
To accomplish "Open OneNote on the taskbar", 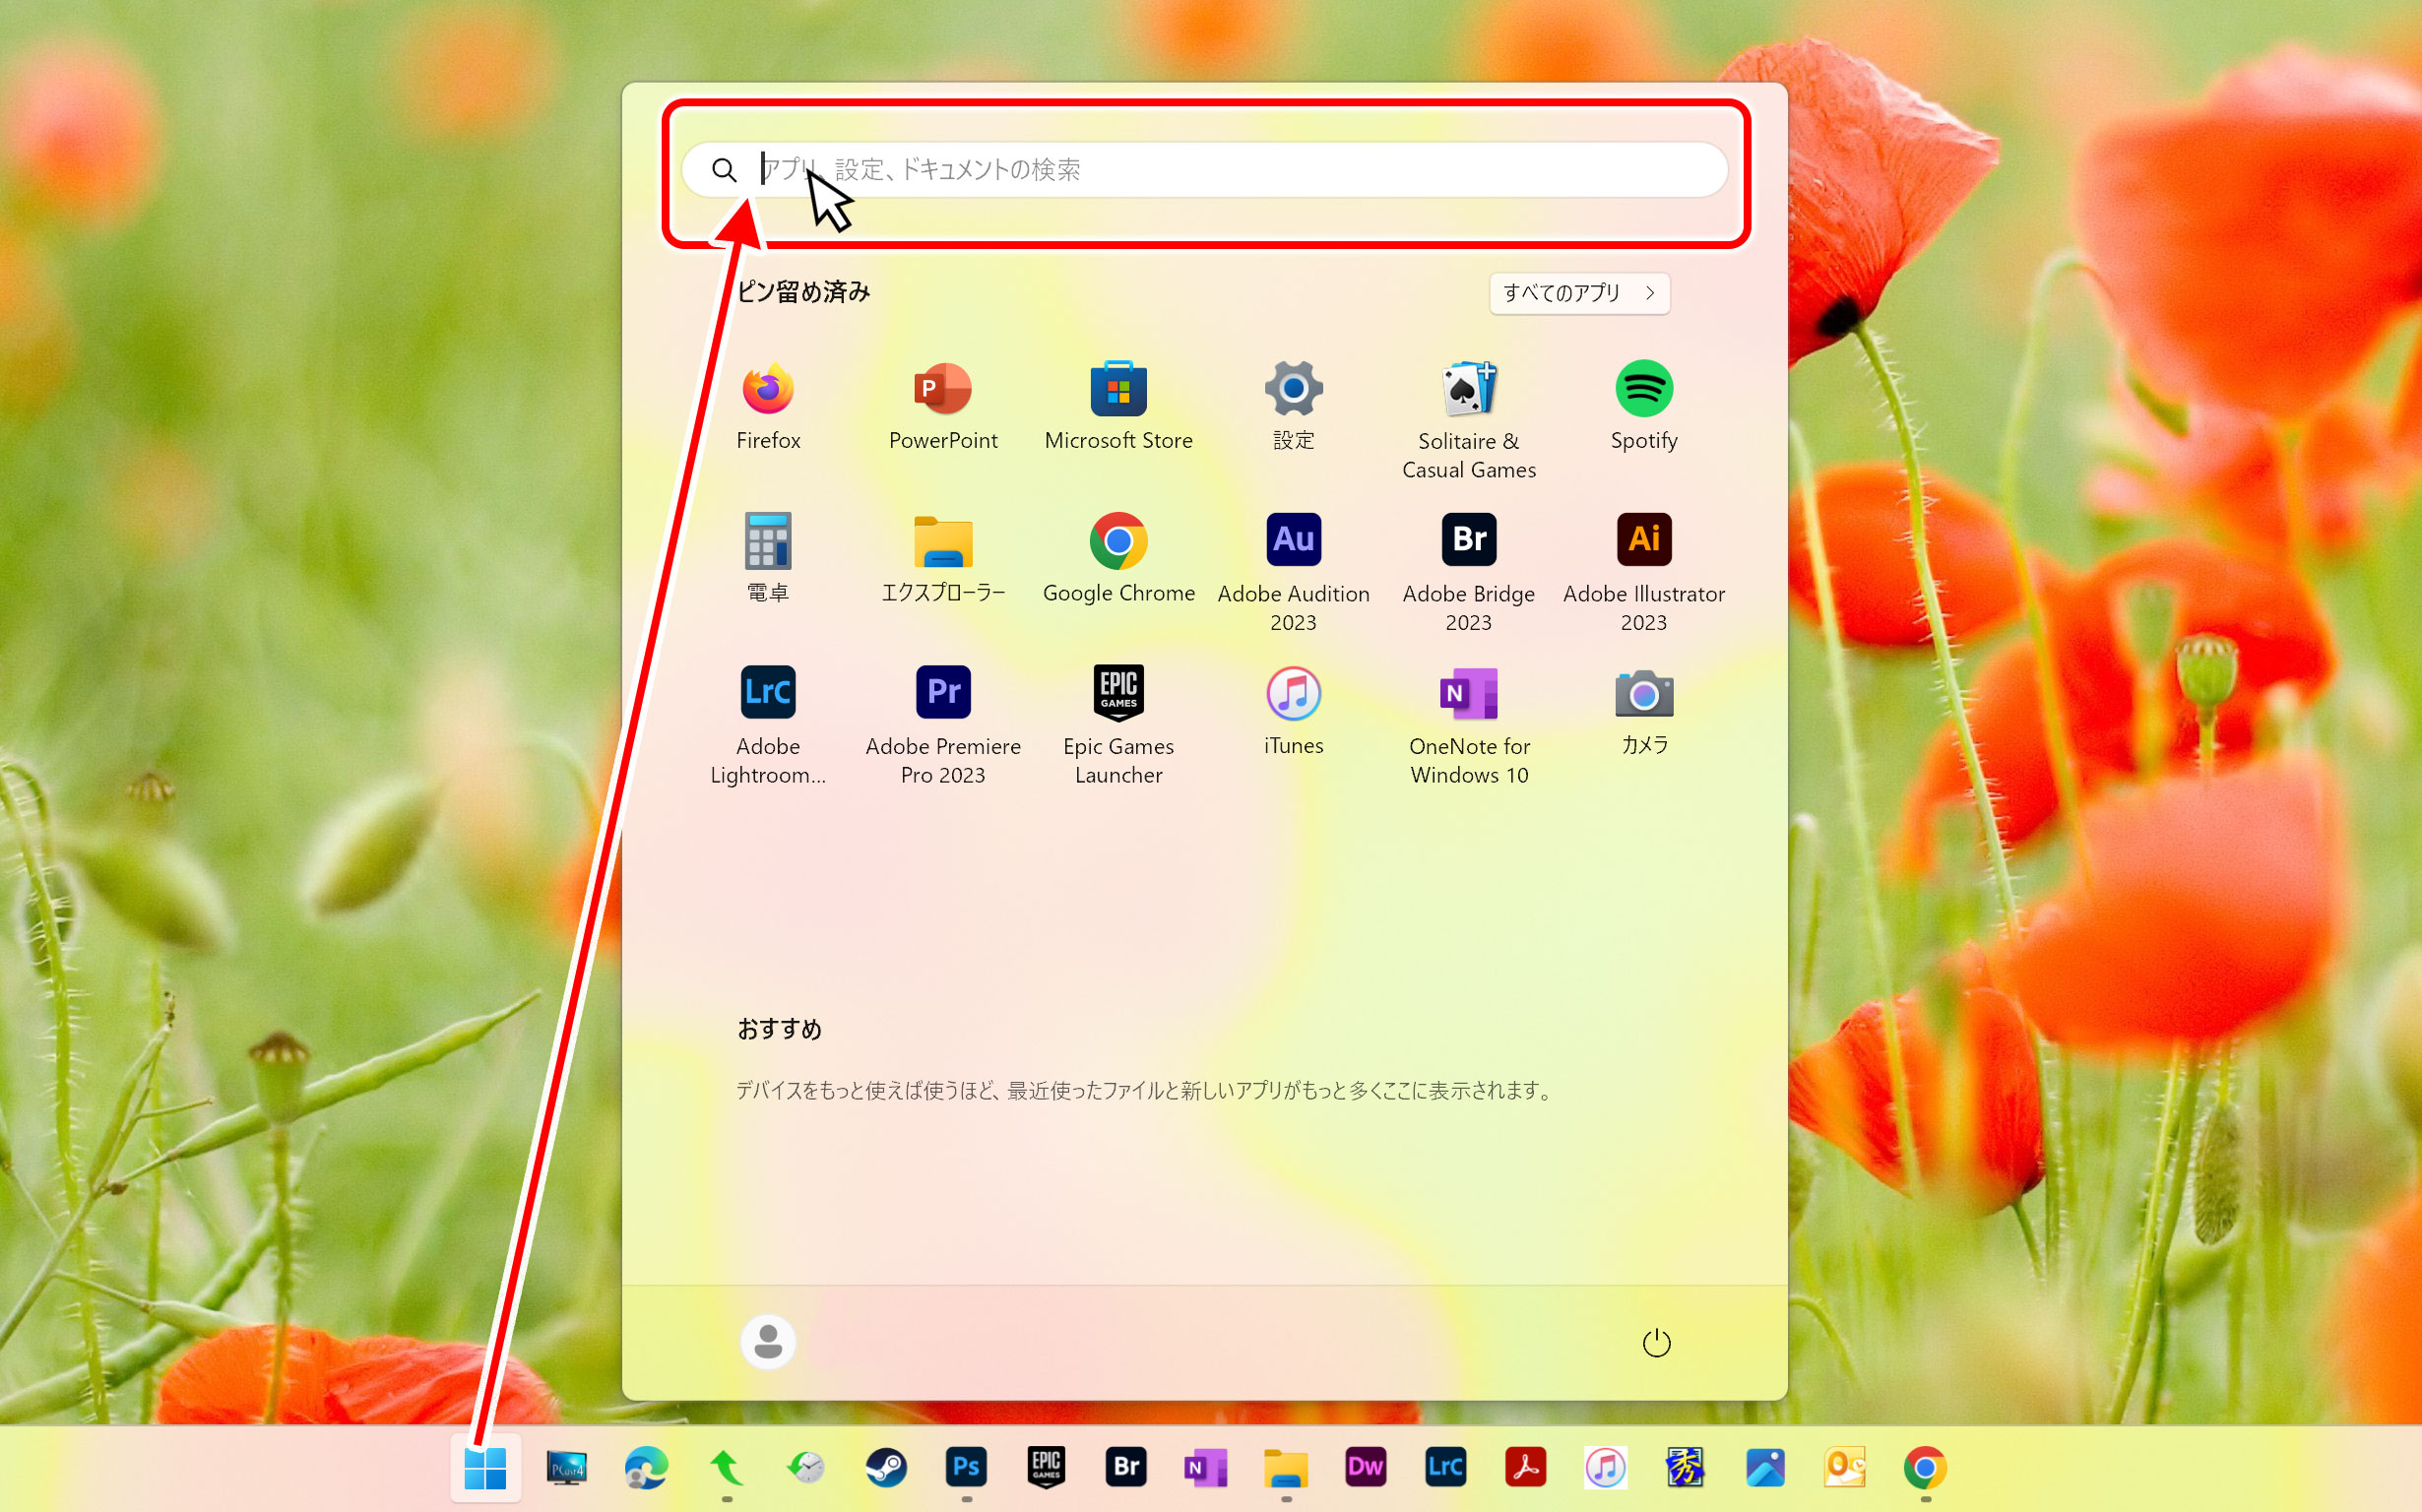I will (1205, 1467).
